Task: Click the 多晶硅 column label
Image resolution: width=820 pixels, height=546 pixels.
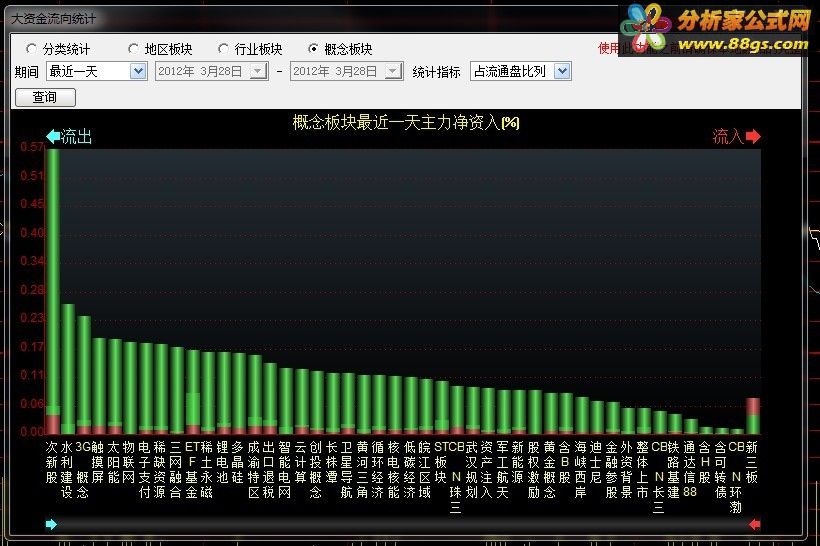Action: [x=237, y=462]
